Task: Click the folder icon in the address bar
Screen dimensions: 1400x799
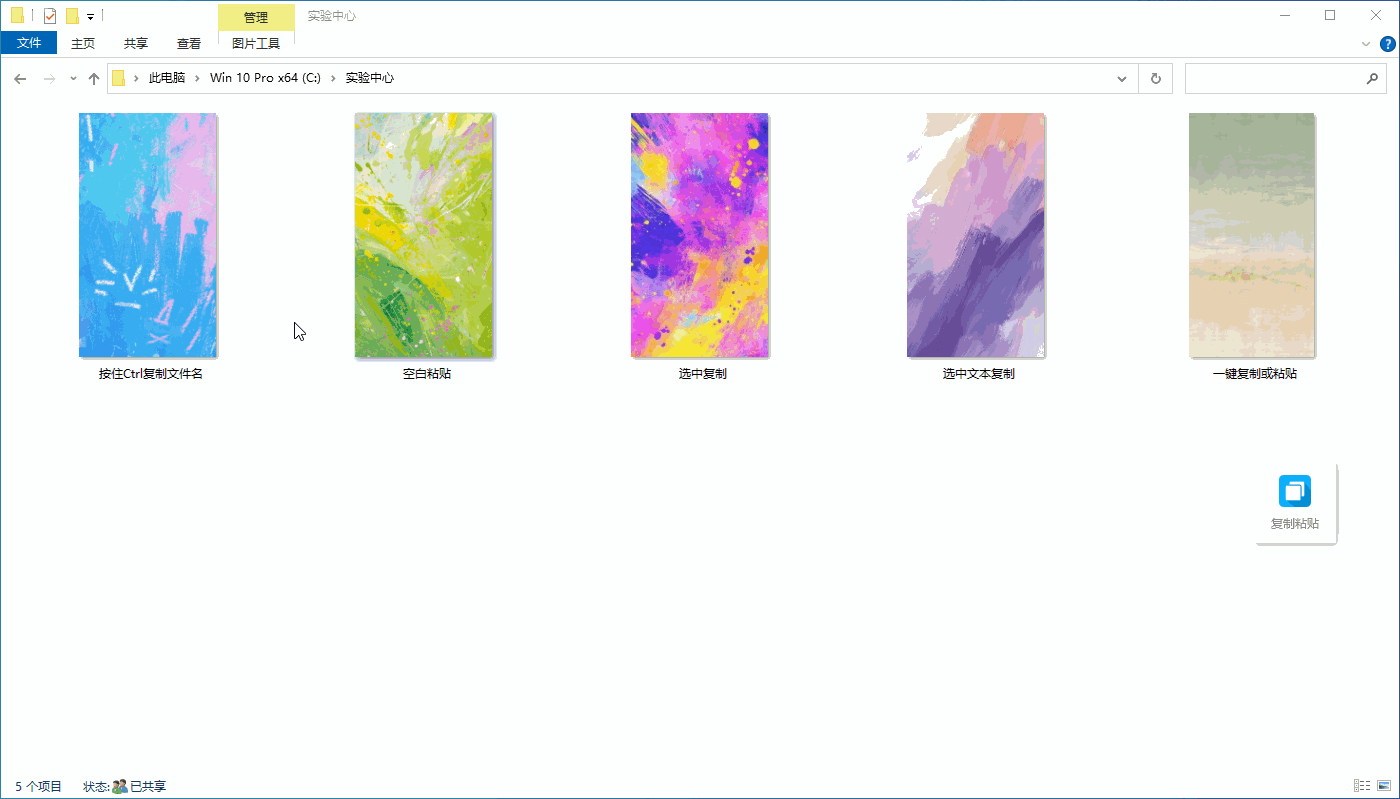Action: click(x=118, y=78)
